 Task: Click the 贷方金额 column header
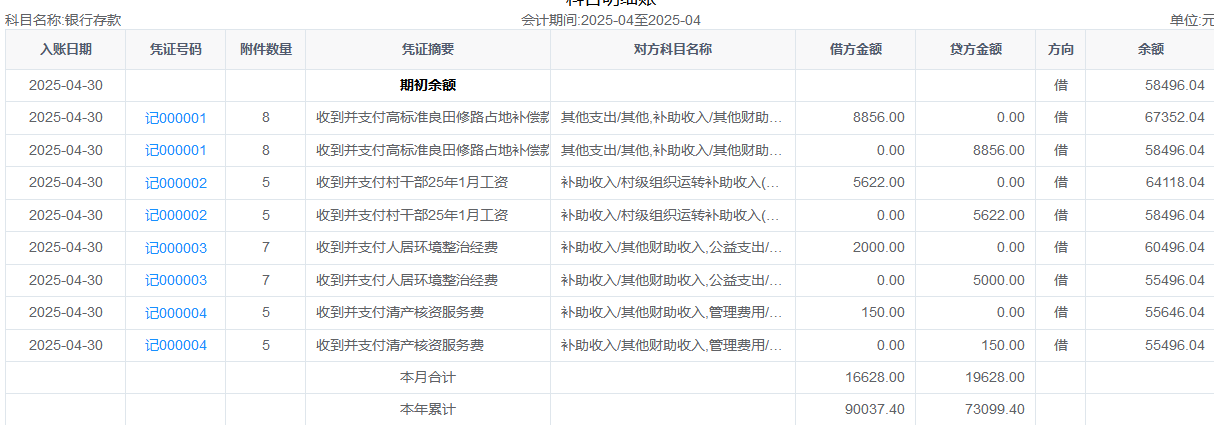tap(976, 49)
